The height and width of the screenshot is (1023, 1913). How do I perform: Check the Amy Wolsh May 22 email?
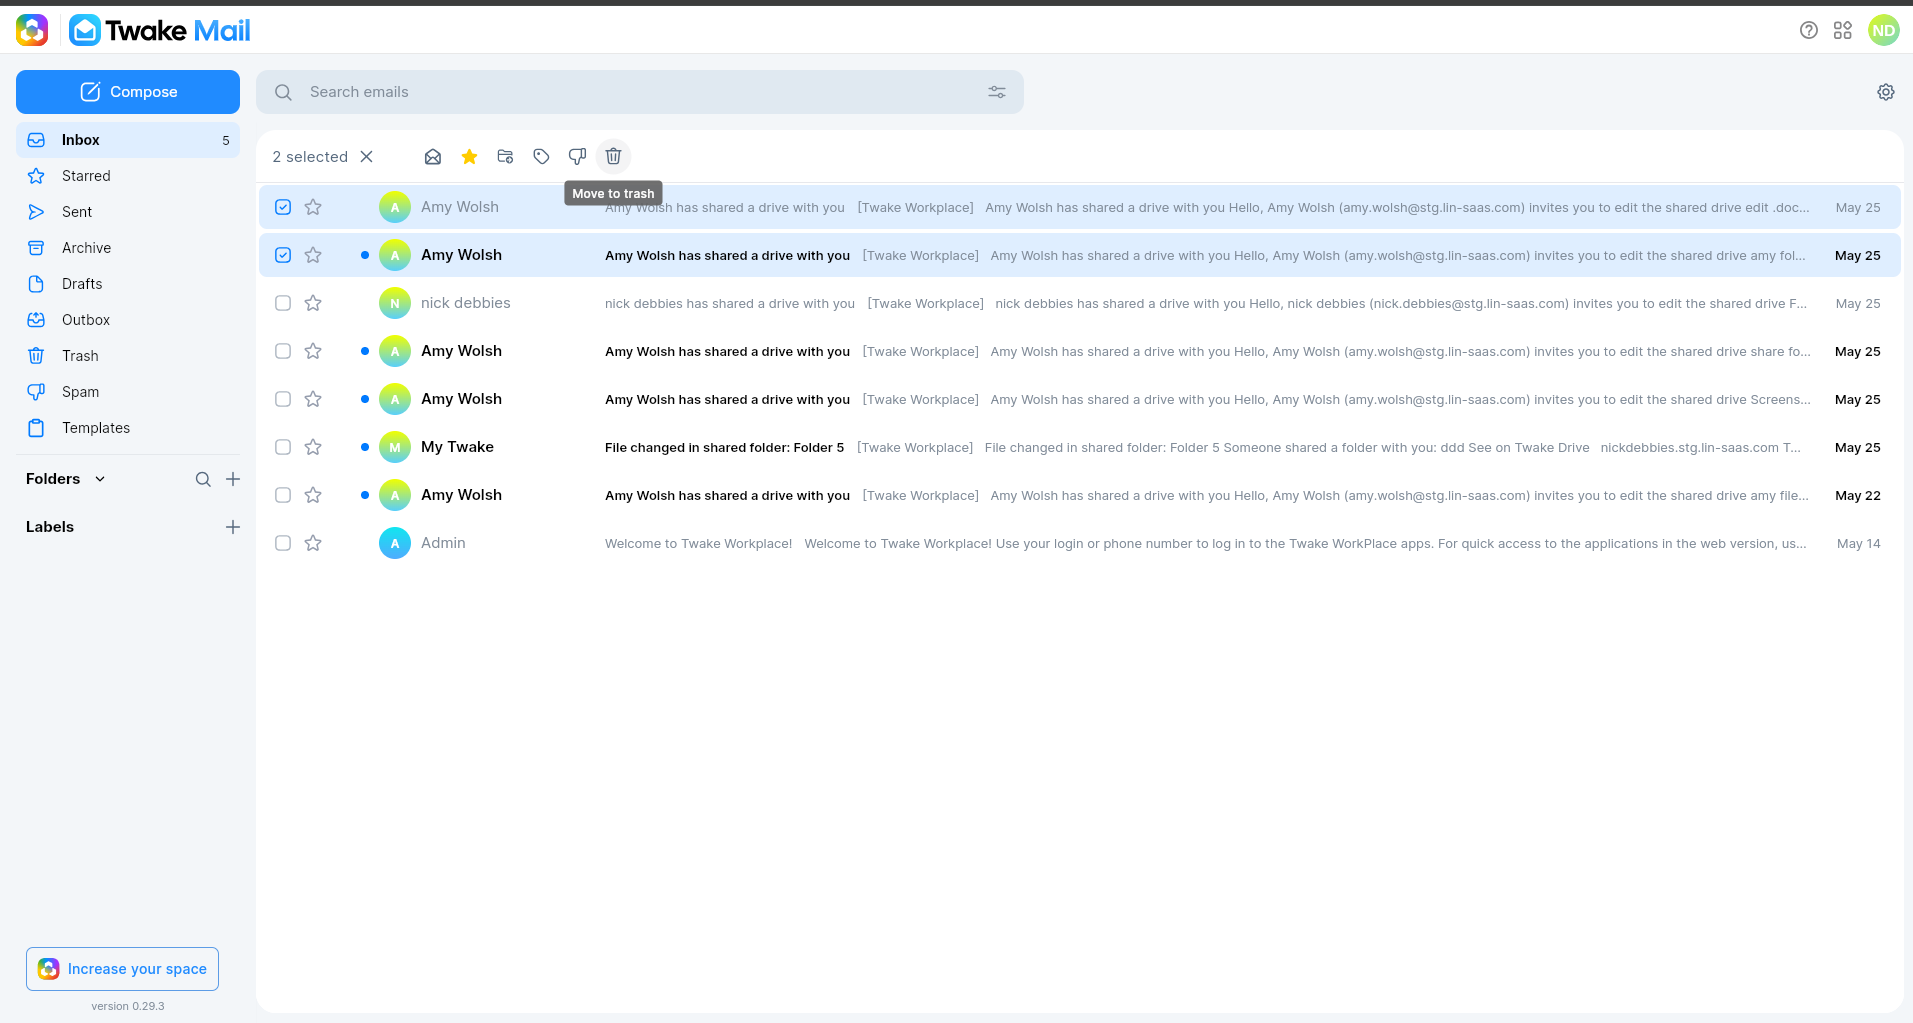click(x=283, y=495)
